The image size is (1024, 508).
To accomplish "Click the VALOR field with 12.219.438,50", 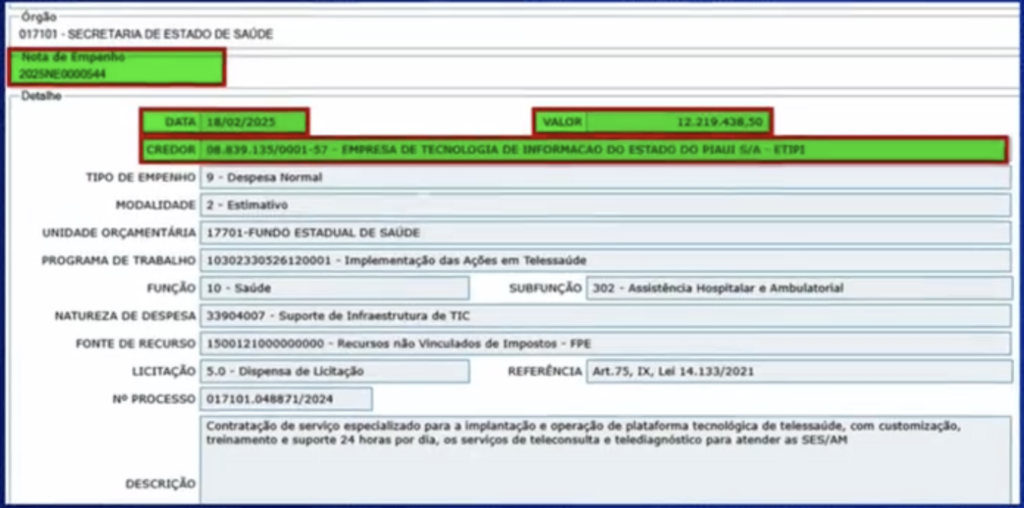I will pyautogui.click(x=678, y=122).
